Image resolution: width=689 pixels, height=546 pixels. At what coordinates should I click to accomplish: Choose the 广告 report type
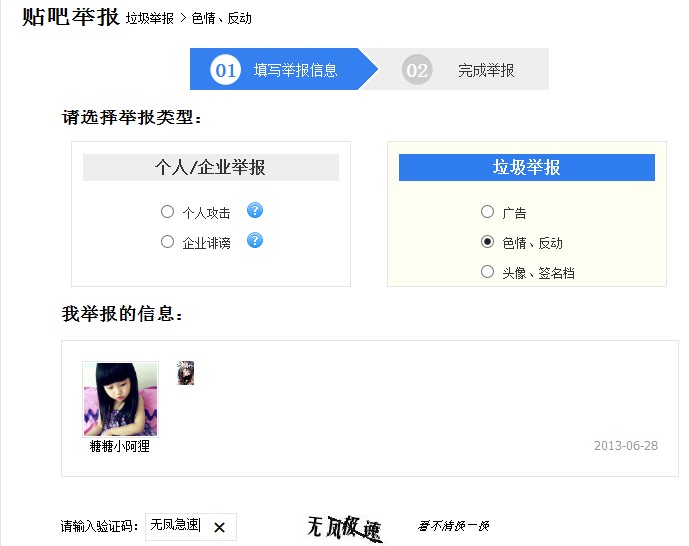[x=487, y=212]
